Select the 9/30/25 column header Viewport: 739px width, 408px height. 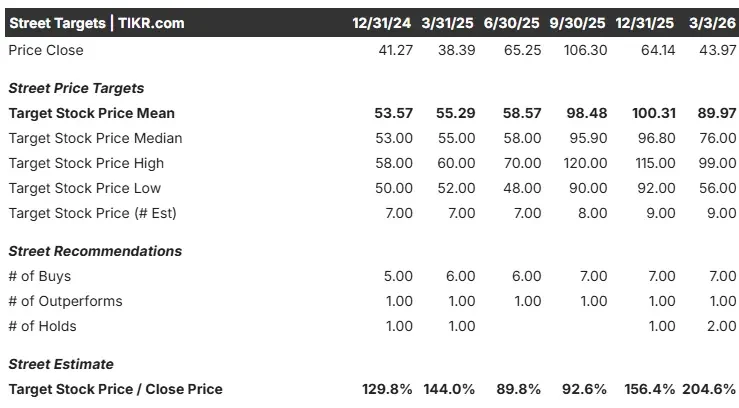tap(577, 23)
